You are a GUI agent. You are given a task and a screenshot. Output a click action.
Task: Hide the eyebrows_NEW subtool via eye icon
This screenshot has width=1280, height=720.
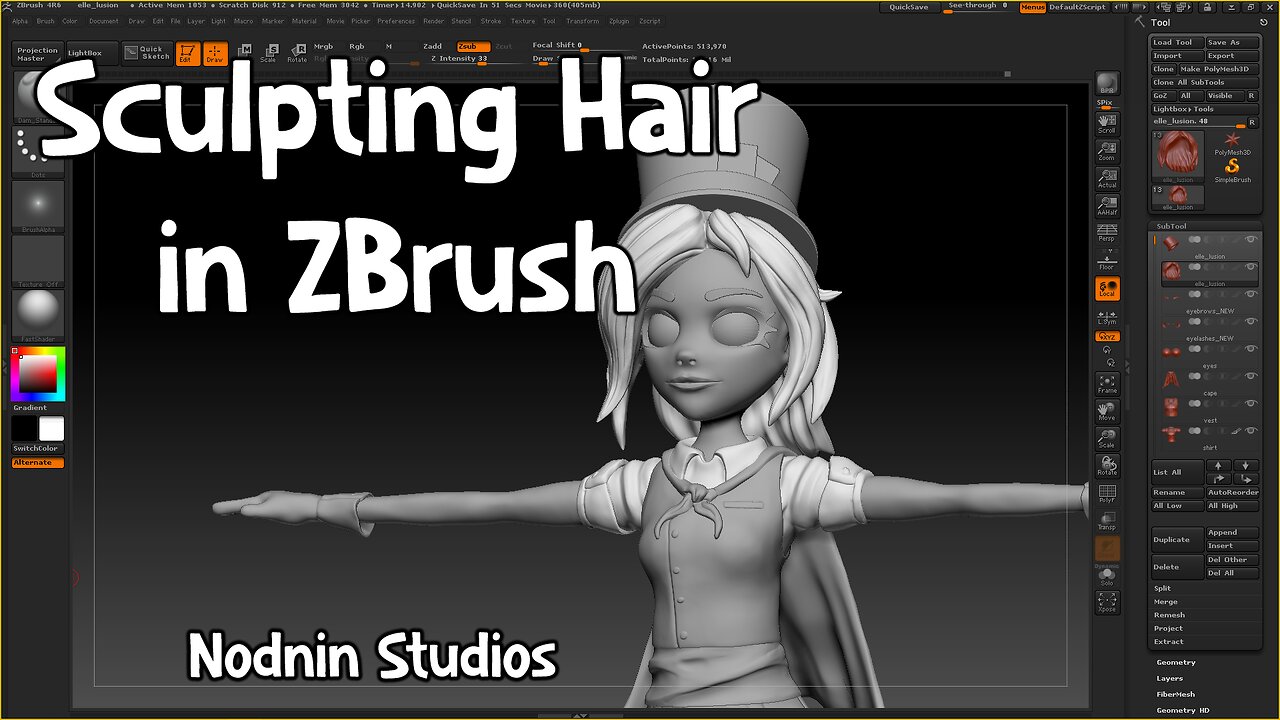[1250, 296]
